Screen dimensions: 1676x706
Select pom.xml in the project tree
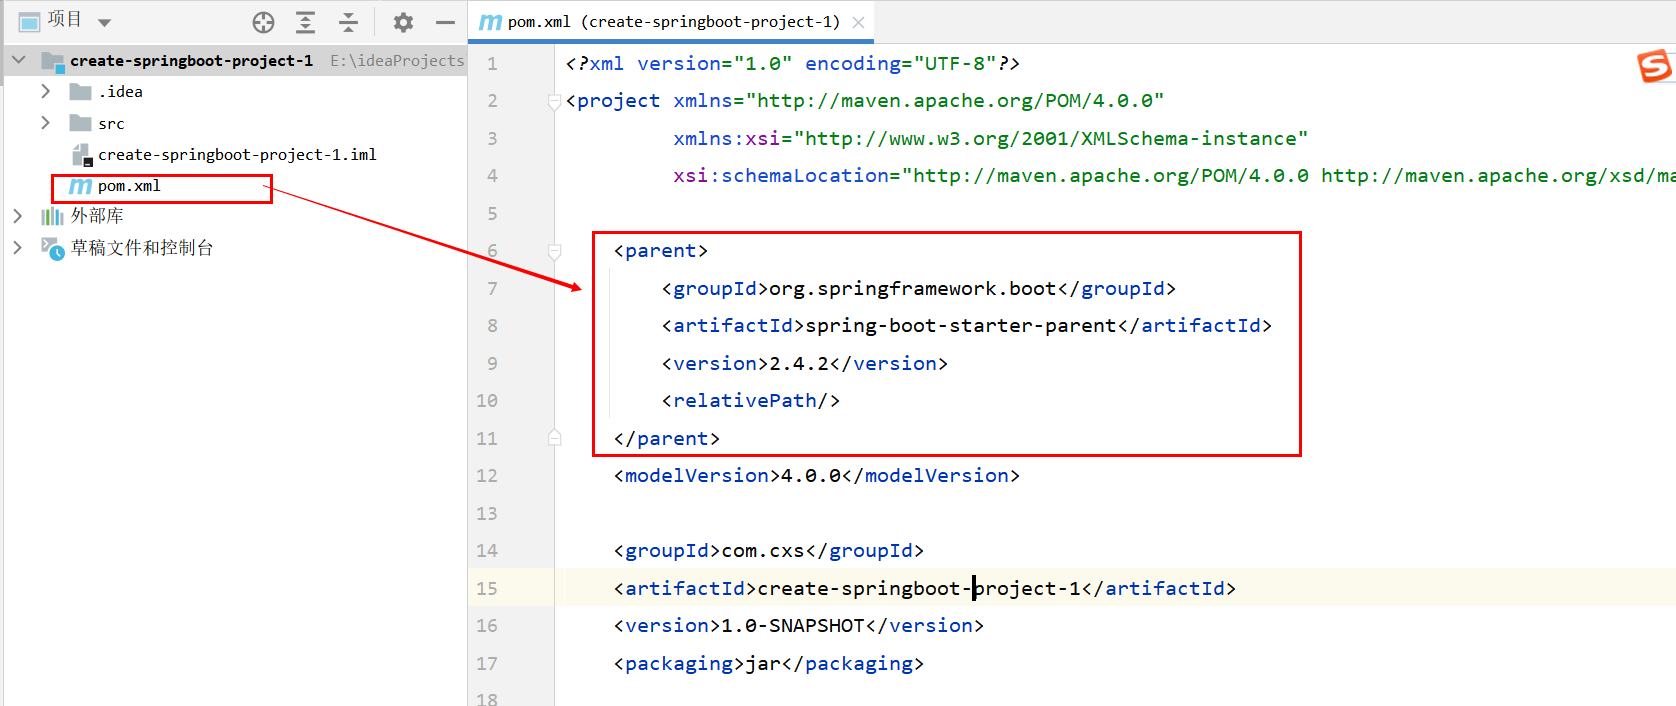129,186
